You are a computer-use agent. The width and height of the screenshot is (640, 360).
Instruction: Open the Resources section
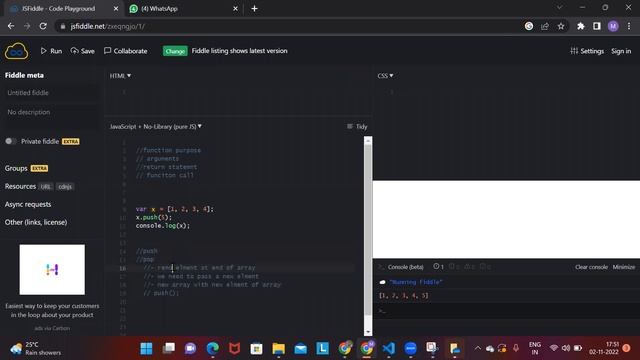pos(20,187)
